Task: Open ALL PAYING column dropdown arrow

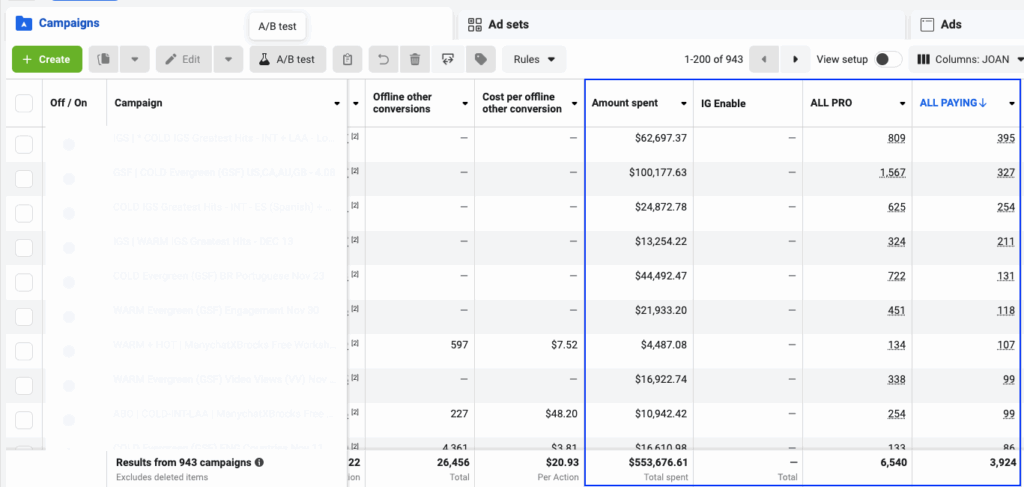Action: 1012,103
